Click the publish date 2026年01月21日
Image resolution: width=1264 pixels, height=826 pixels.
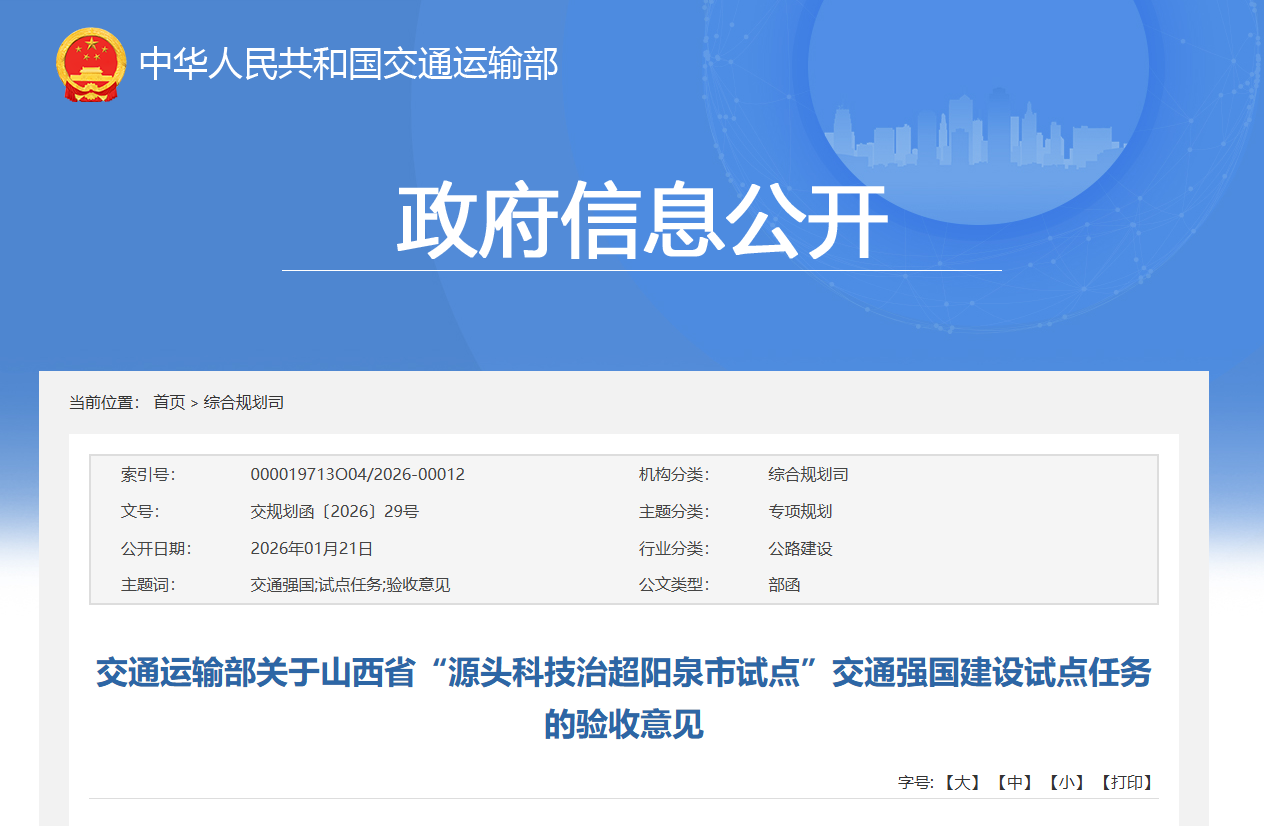click(x=311, y=548)
